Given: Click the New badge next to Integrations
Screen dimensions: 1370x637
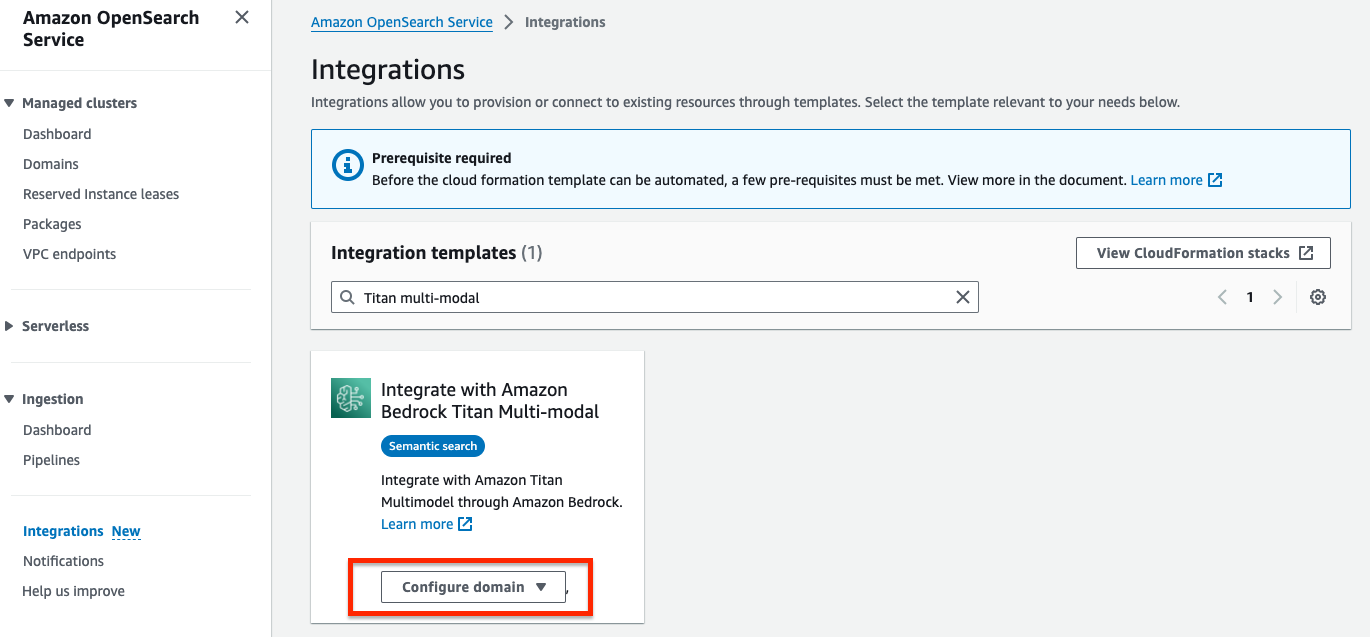Looking at the screenshot, I should tap(126, 531).
